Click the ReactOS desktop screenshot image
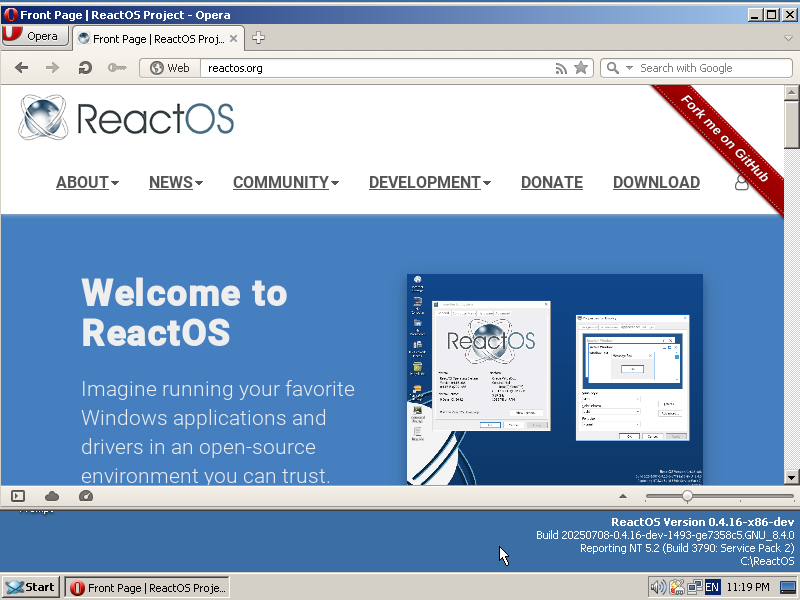800x600 pixels. 555,379
